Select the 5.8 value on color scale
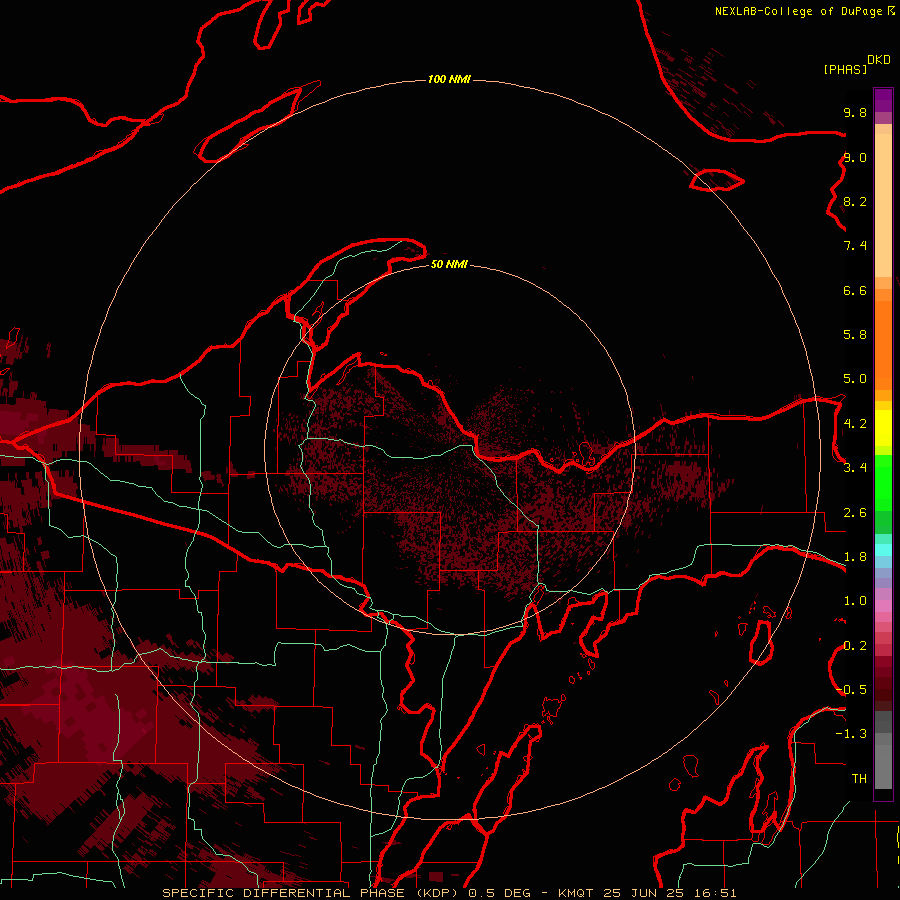Screen dimensions: 900x900 (x=855, y=335)
